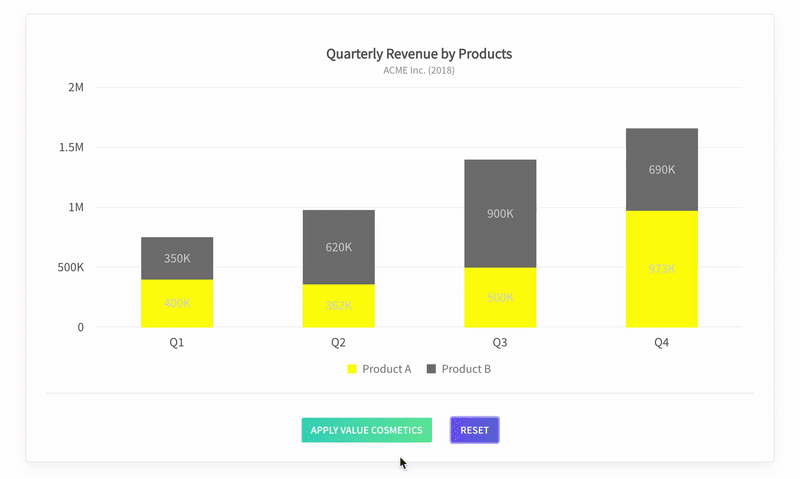
Task: Click the Q4 yellow 973K bar segment
Action: coord(662,268)
